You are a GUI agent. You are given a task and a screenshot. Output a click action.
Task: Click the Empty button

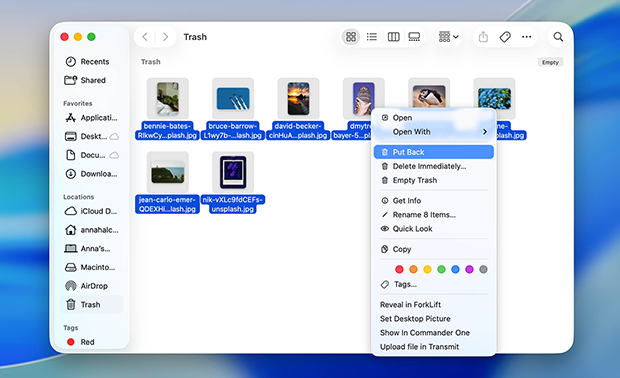coord(550,62)
